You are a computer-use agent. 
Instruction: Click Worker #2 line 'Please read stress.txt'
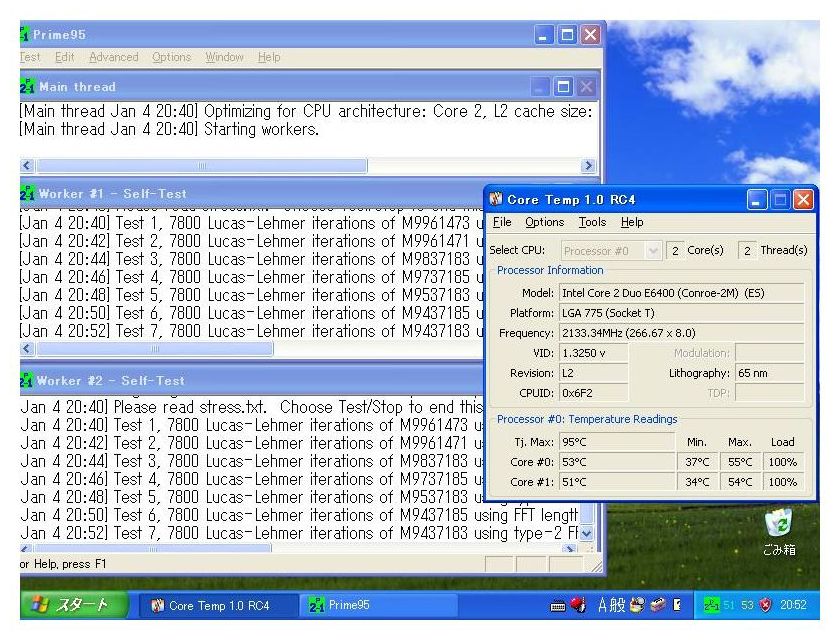coord(252,407)
